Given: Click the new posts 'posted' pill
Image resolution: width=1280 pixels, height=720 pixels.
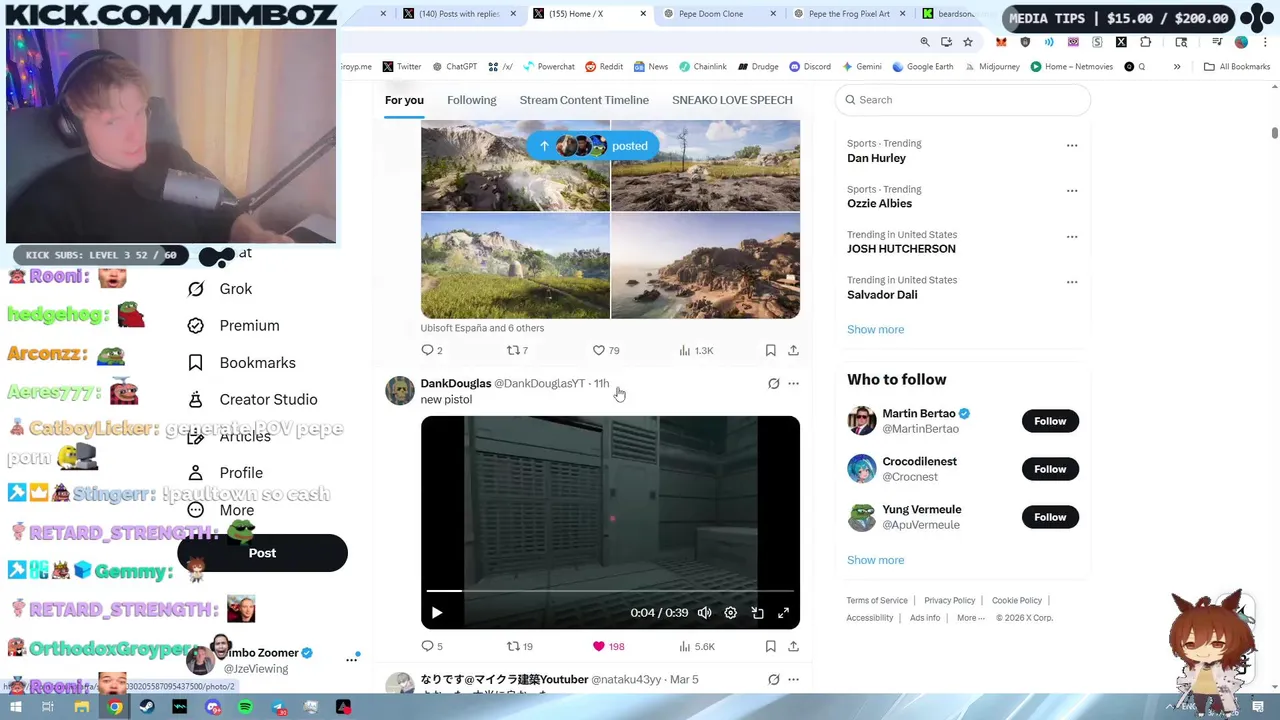Looking at the screenshot, I should pyautogui.click(x=593, y=146).
